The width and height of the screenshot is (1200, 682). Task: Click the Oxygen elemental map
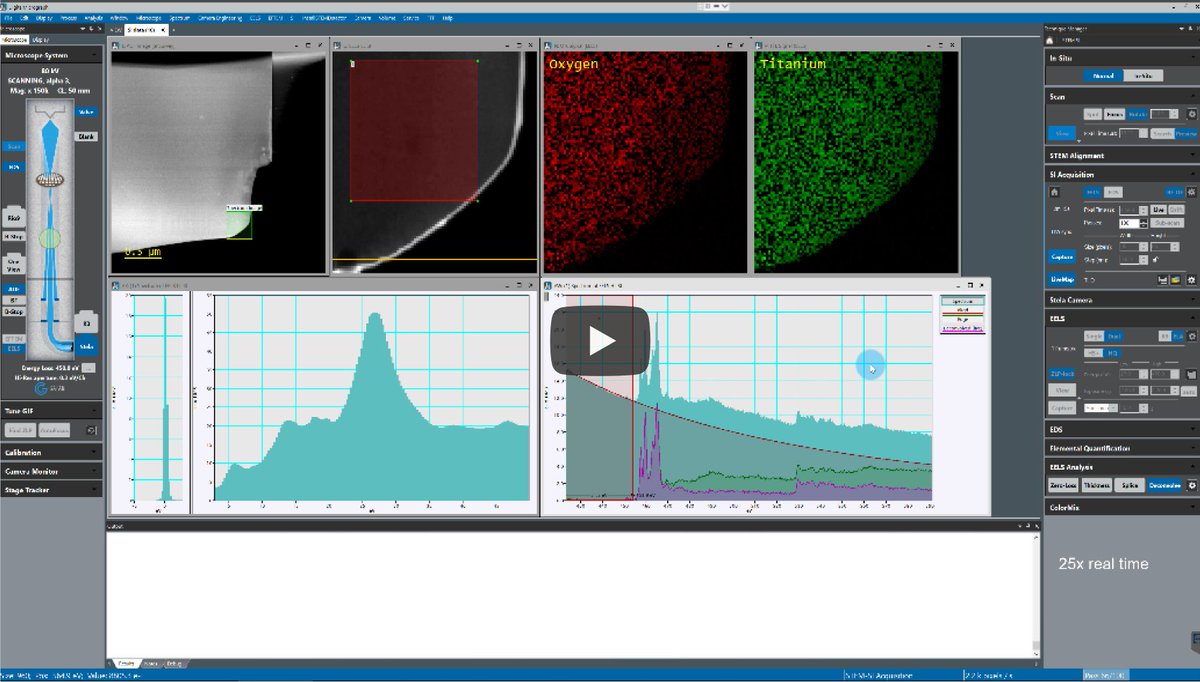click(646, 162)
